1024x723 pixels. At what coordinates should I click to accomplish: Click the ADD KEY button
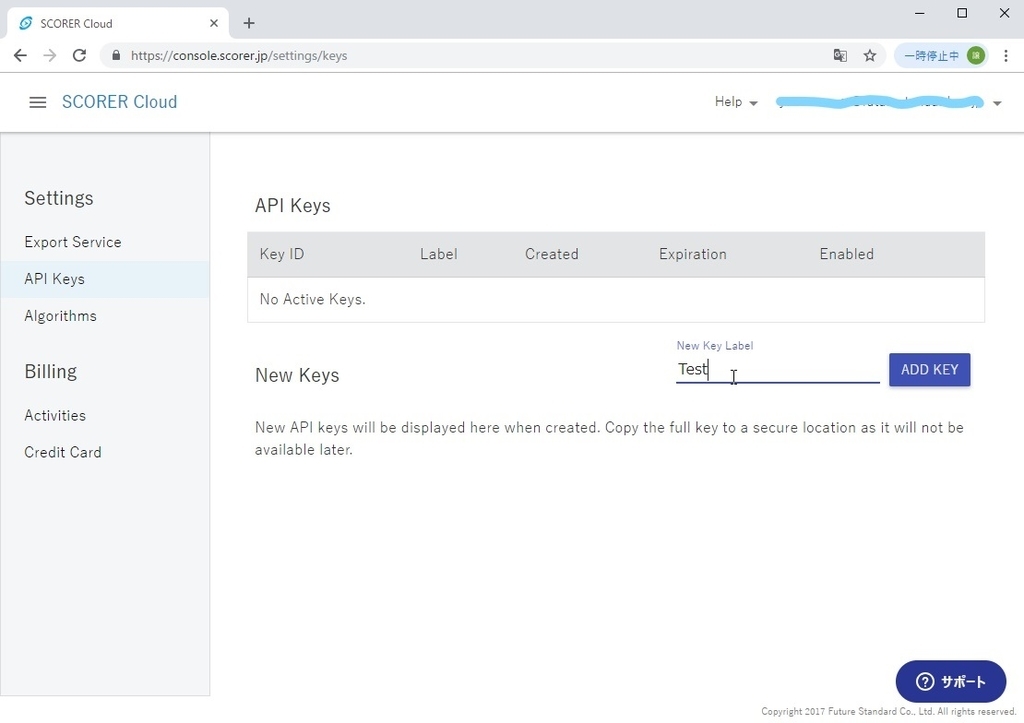929,370
